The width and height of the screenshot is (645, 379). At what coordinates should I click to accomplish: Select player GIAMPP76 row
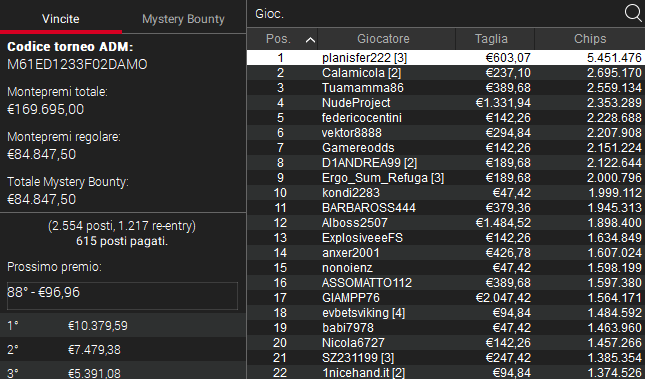pyautogui.click(x=446, y=298)
